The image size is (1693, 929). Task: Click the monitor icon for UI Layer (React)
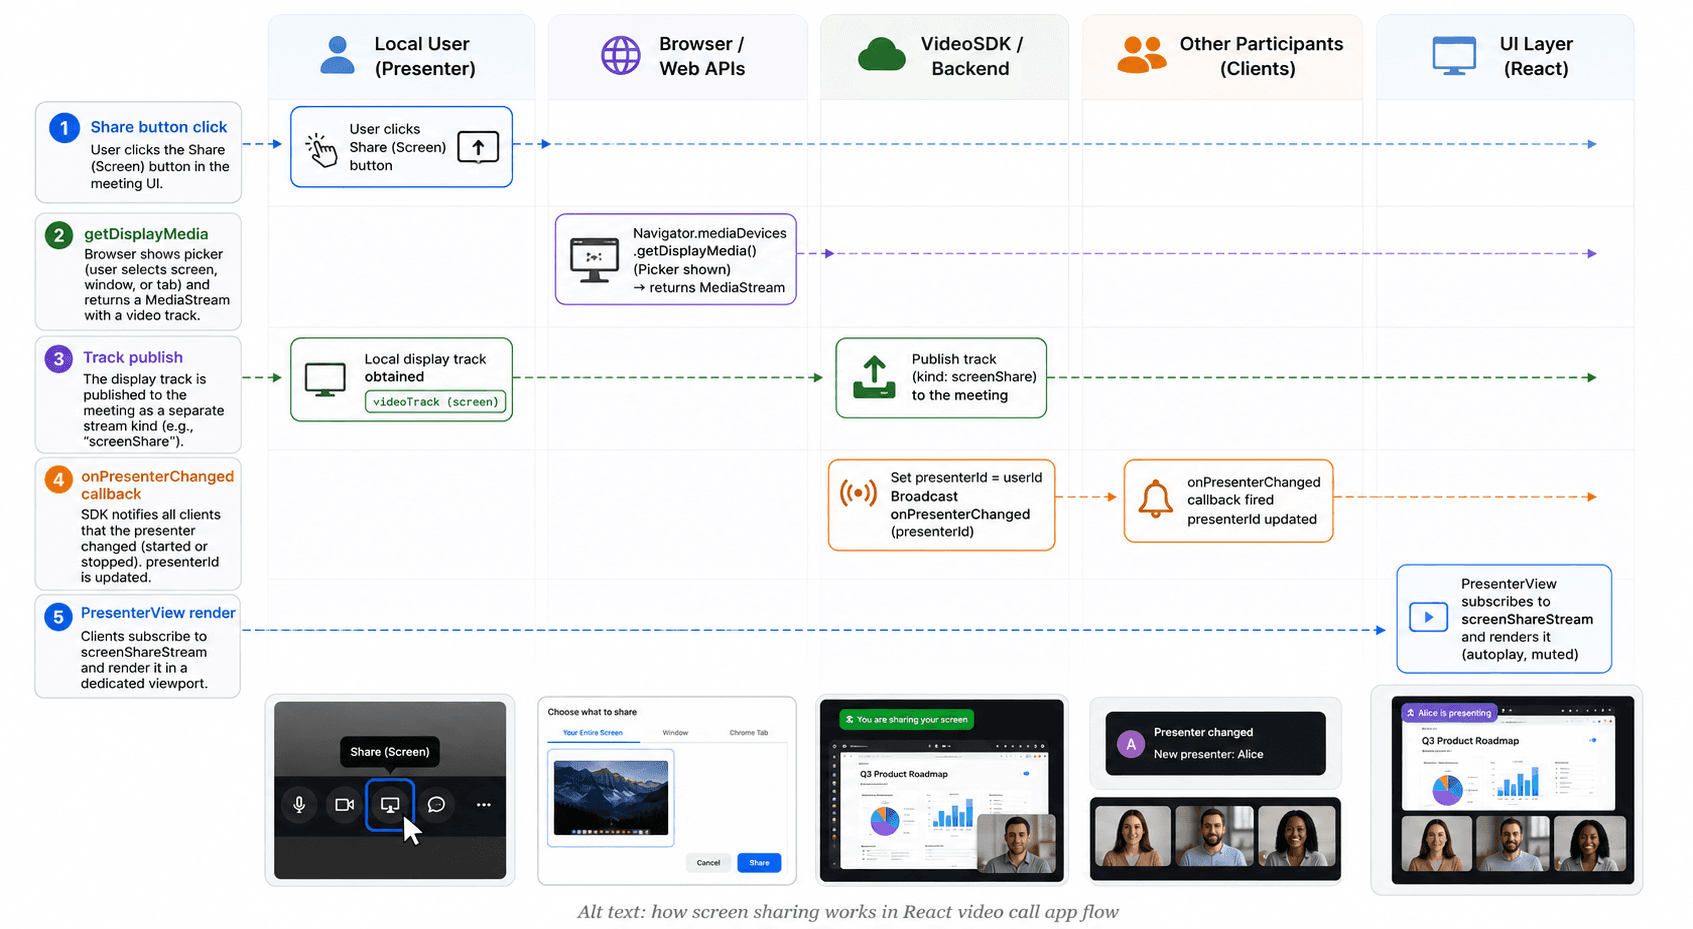(x=1454, y=56)
